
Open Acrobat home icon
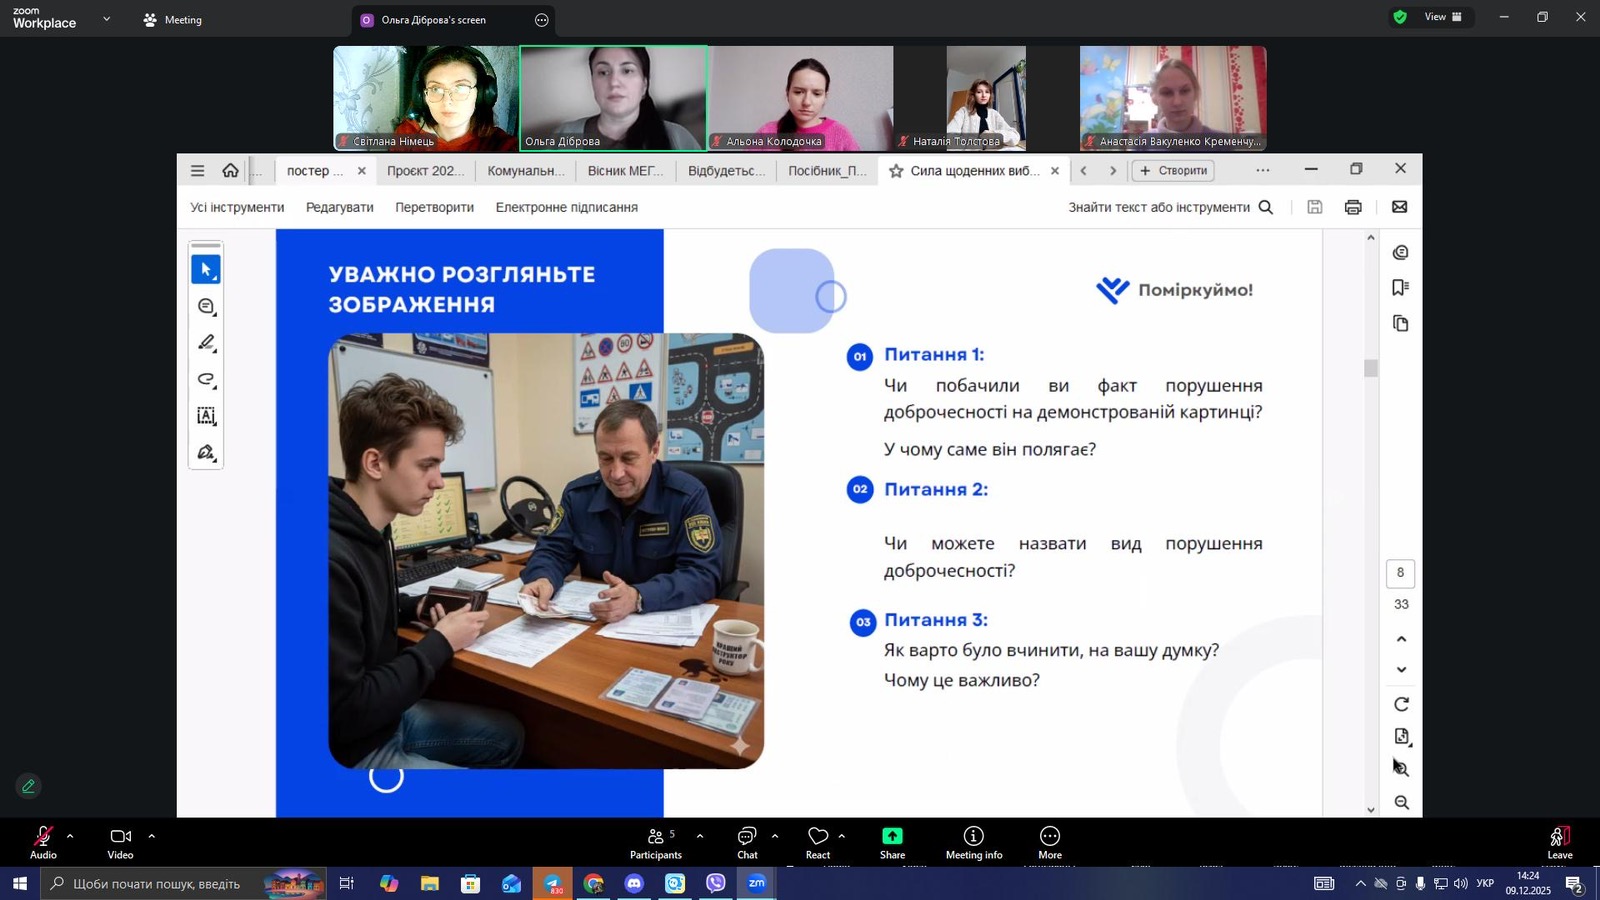[x=230, y=171]
